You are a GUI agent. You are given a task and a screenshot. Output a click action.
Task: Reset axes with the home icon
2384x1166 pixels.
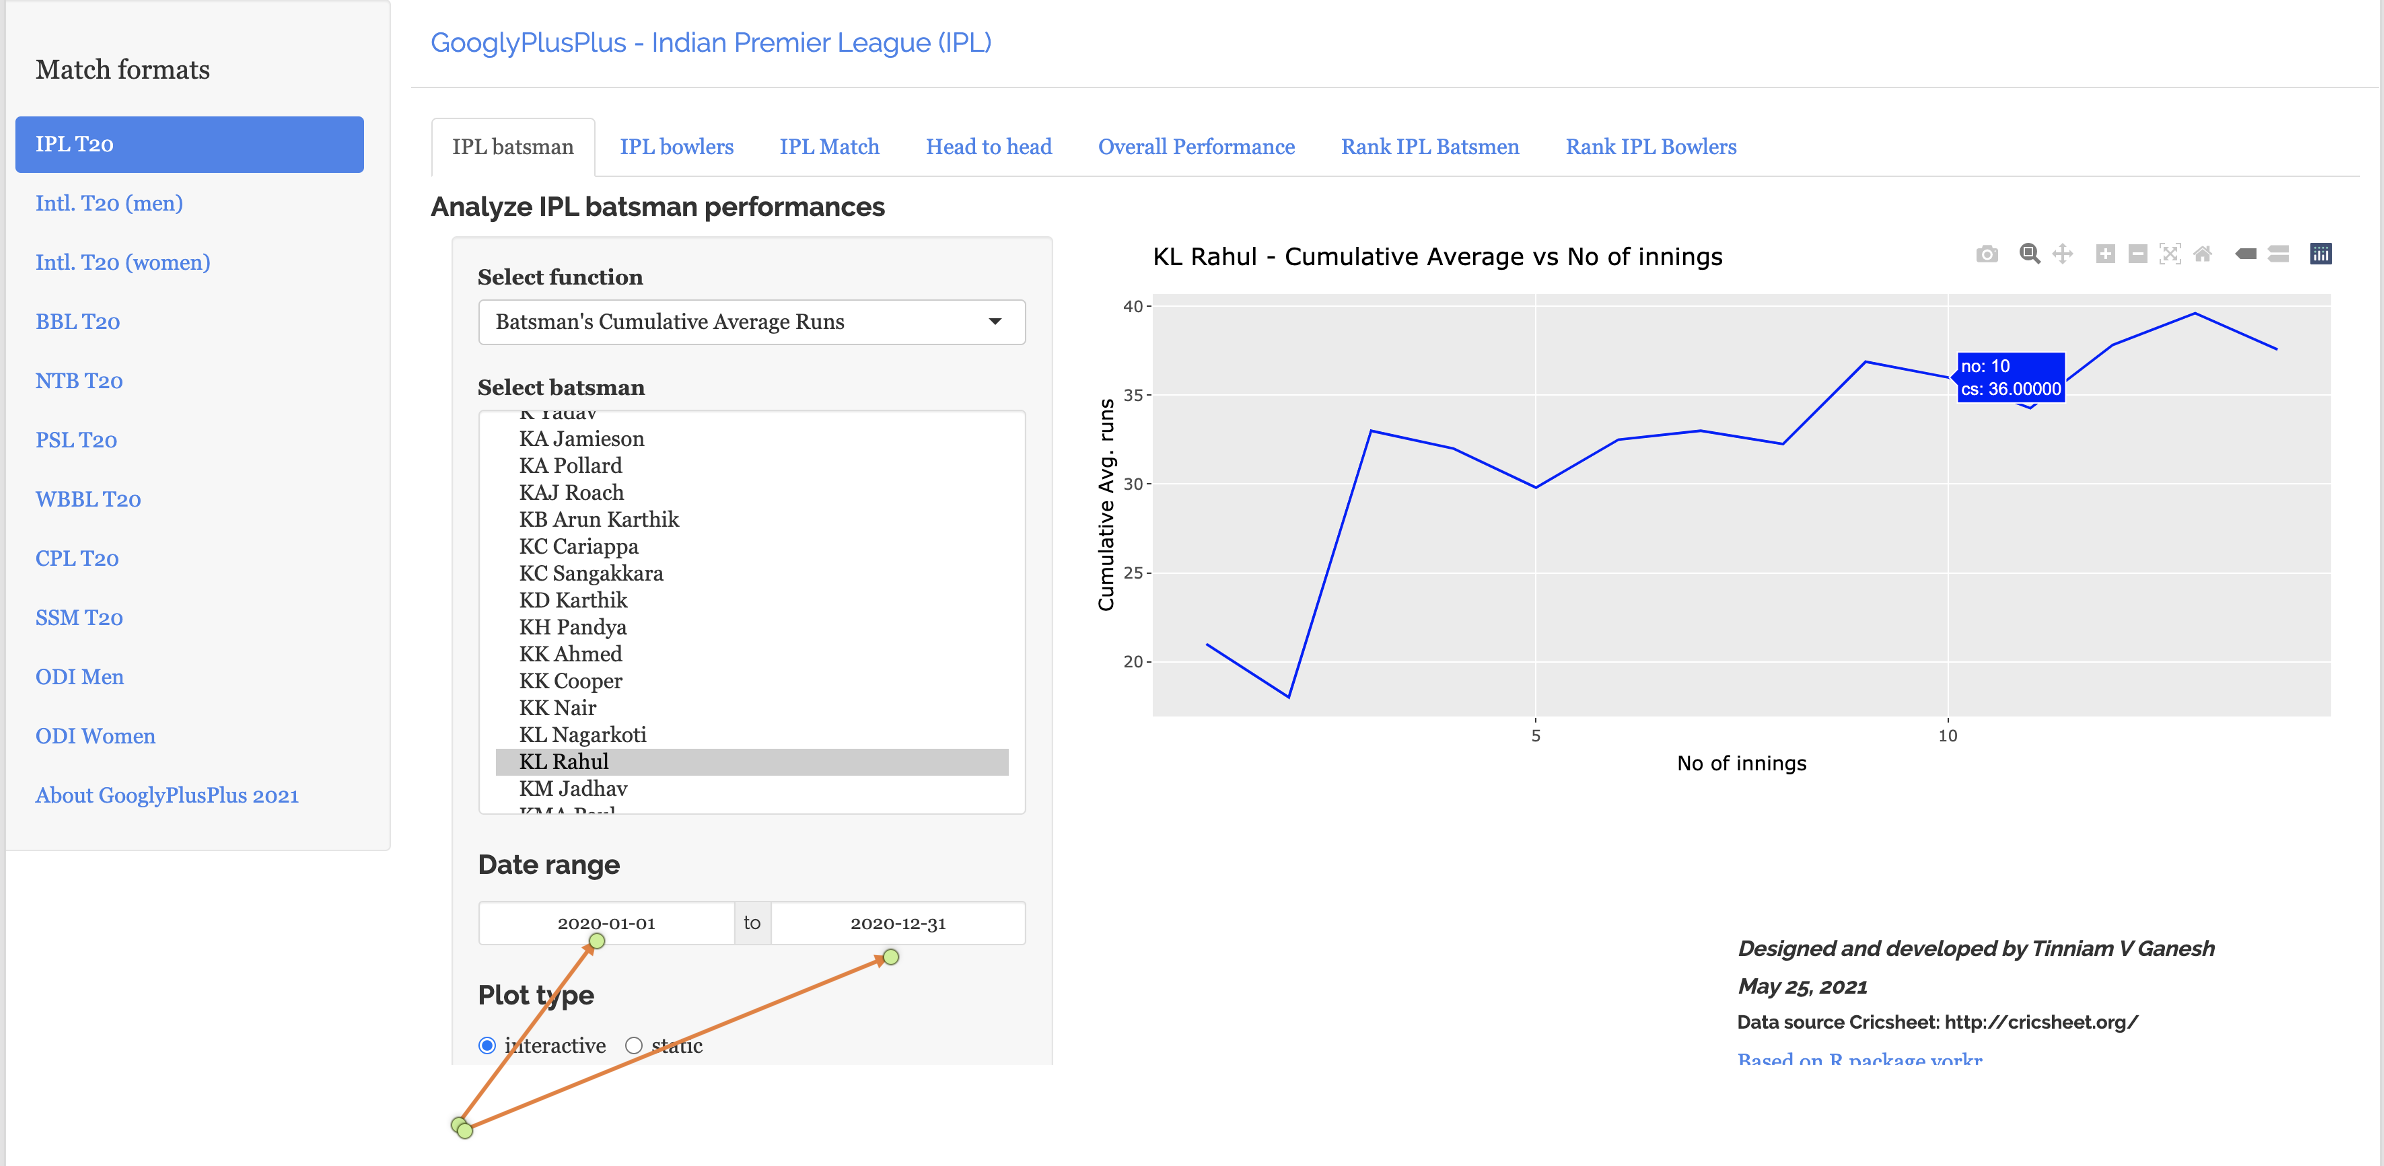[2203, 254]
